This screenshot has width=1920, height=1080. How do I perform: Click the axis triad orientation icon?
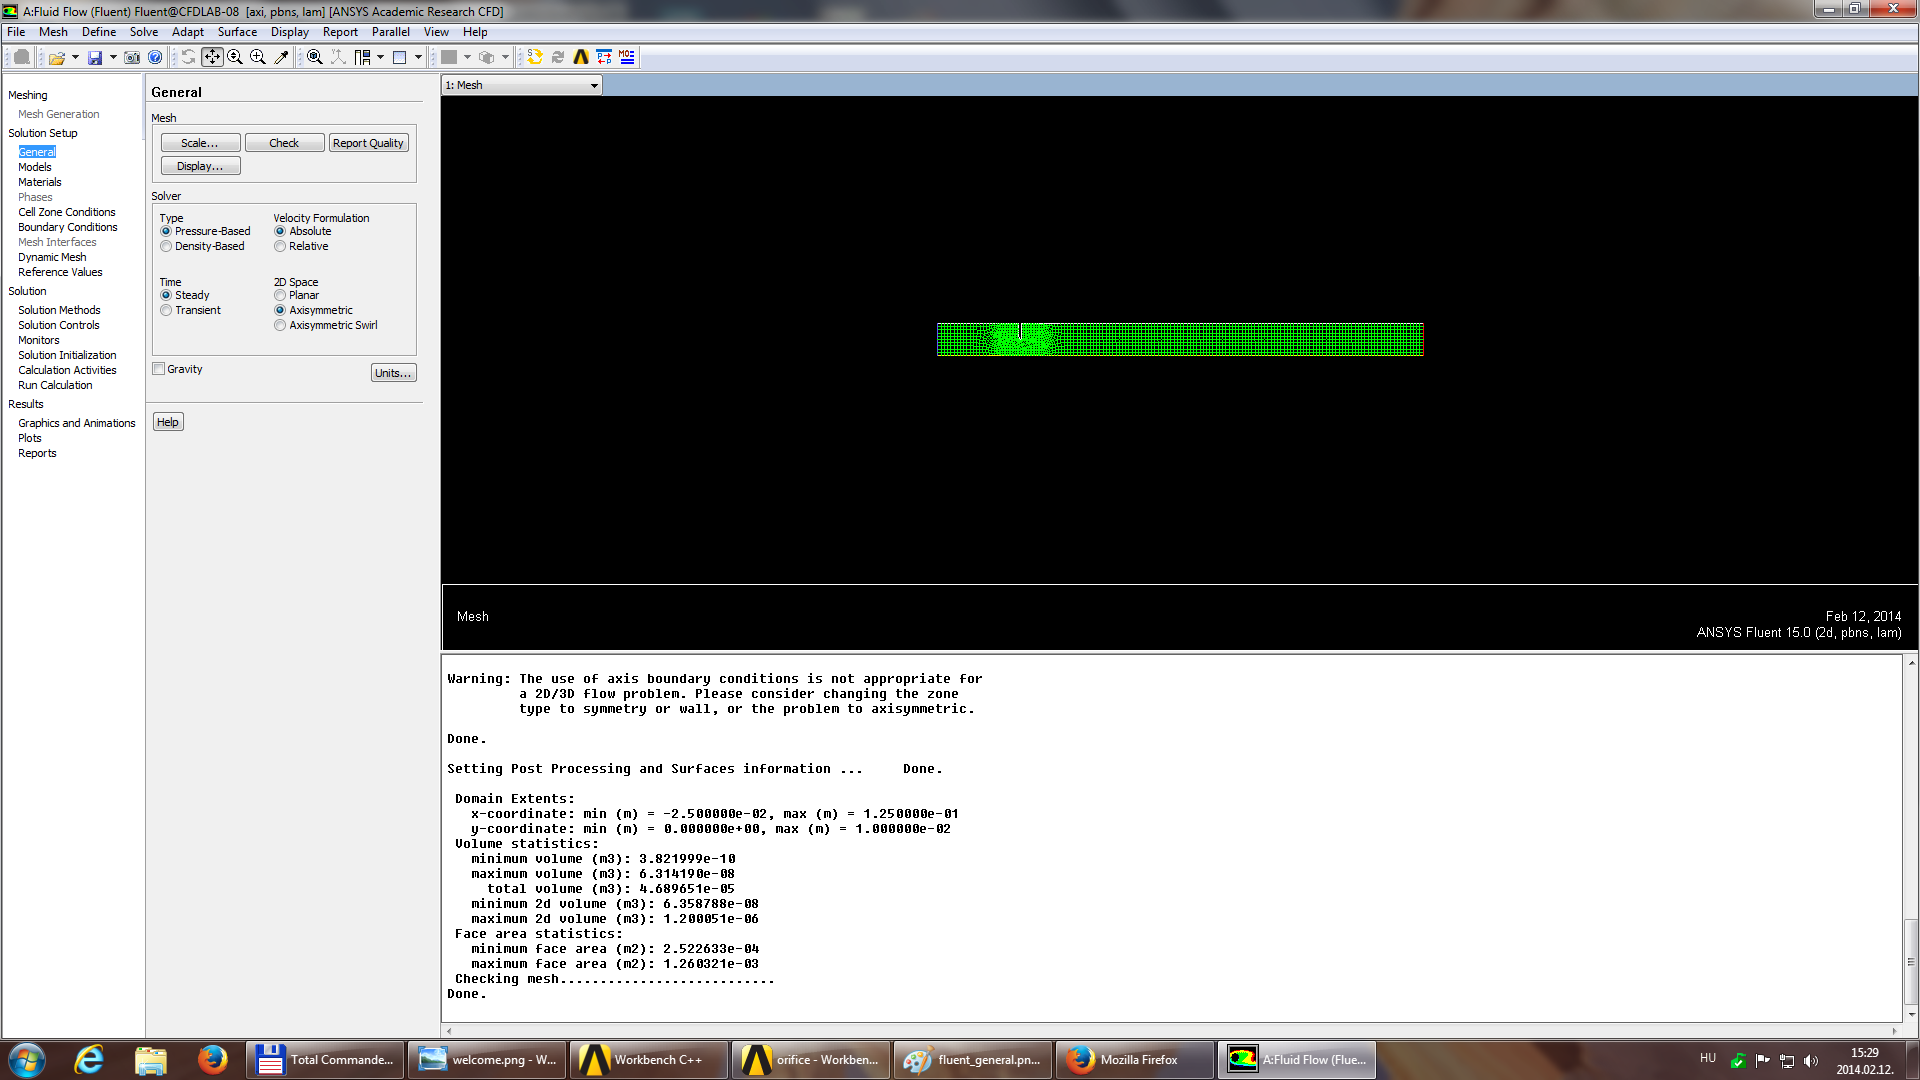(339, 57)
